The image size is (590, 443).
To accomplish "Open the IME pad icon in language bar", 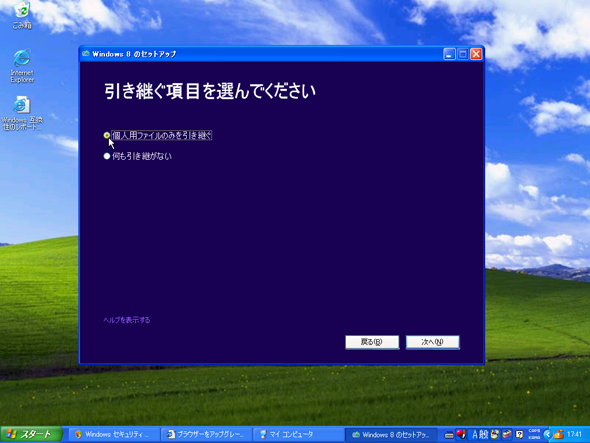I will click(x=494, y=435).
